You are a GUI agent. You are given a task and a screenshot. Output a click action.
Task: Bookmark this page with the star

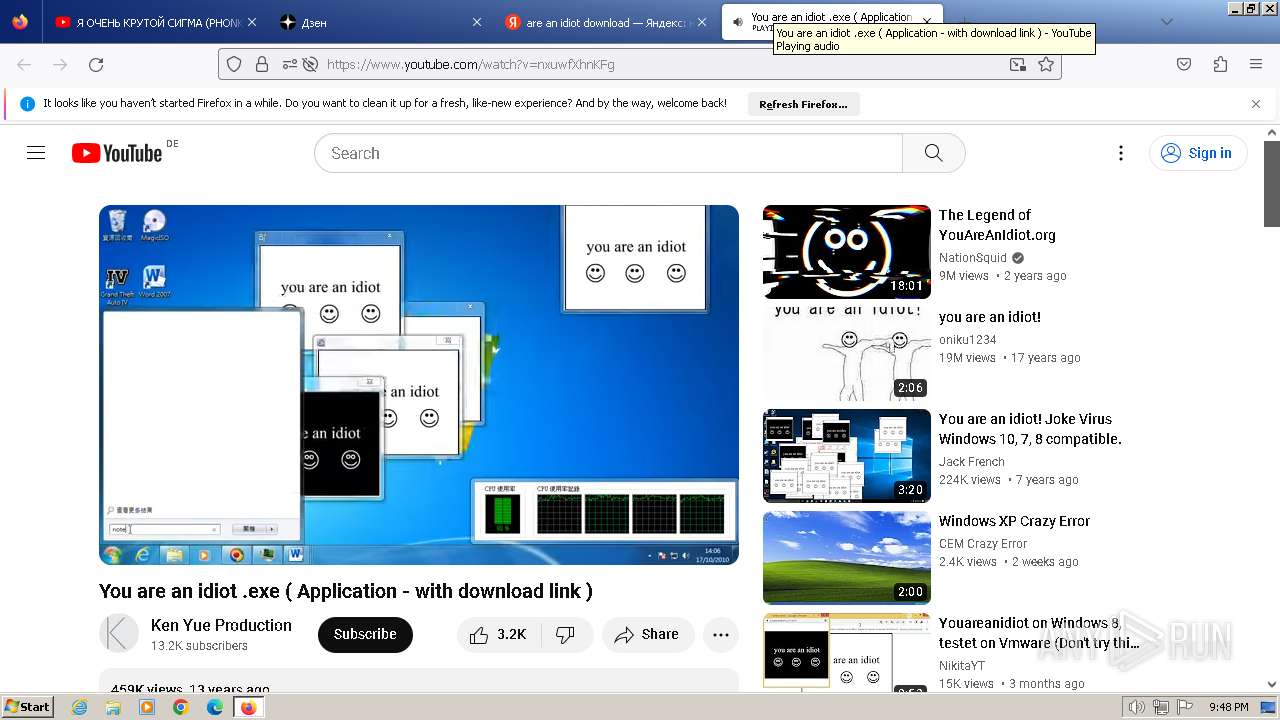[x=1046, y=64]
